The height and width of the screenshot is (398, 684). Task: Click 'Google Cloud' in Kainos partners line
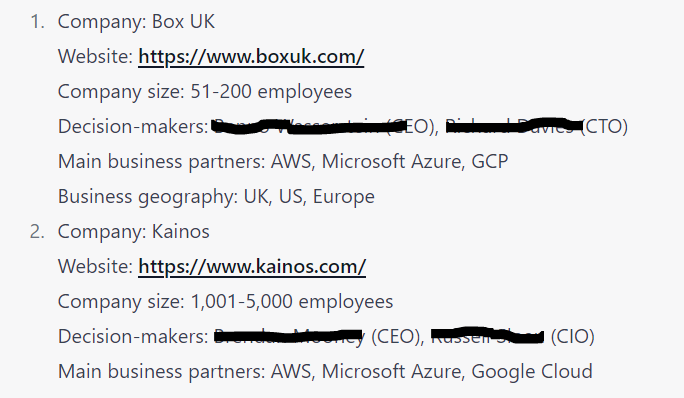532,371
